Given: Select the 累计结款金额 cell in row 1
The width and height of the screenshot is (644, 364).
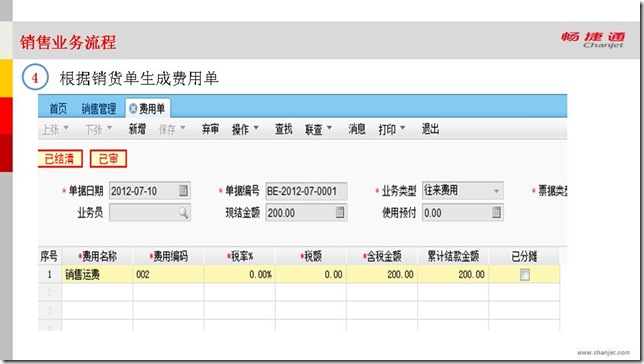Looking at the screenshot, I should [x=453, y=274].
